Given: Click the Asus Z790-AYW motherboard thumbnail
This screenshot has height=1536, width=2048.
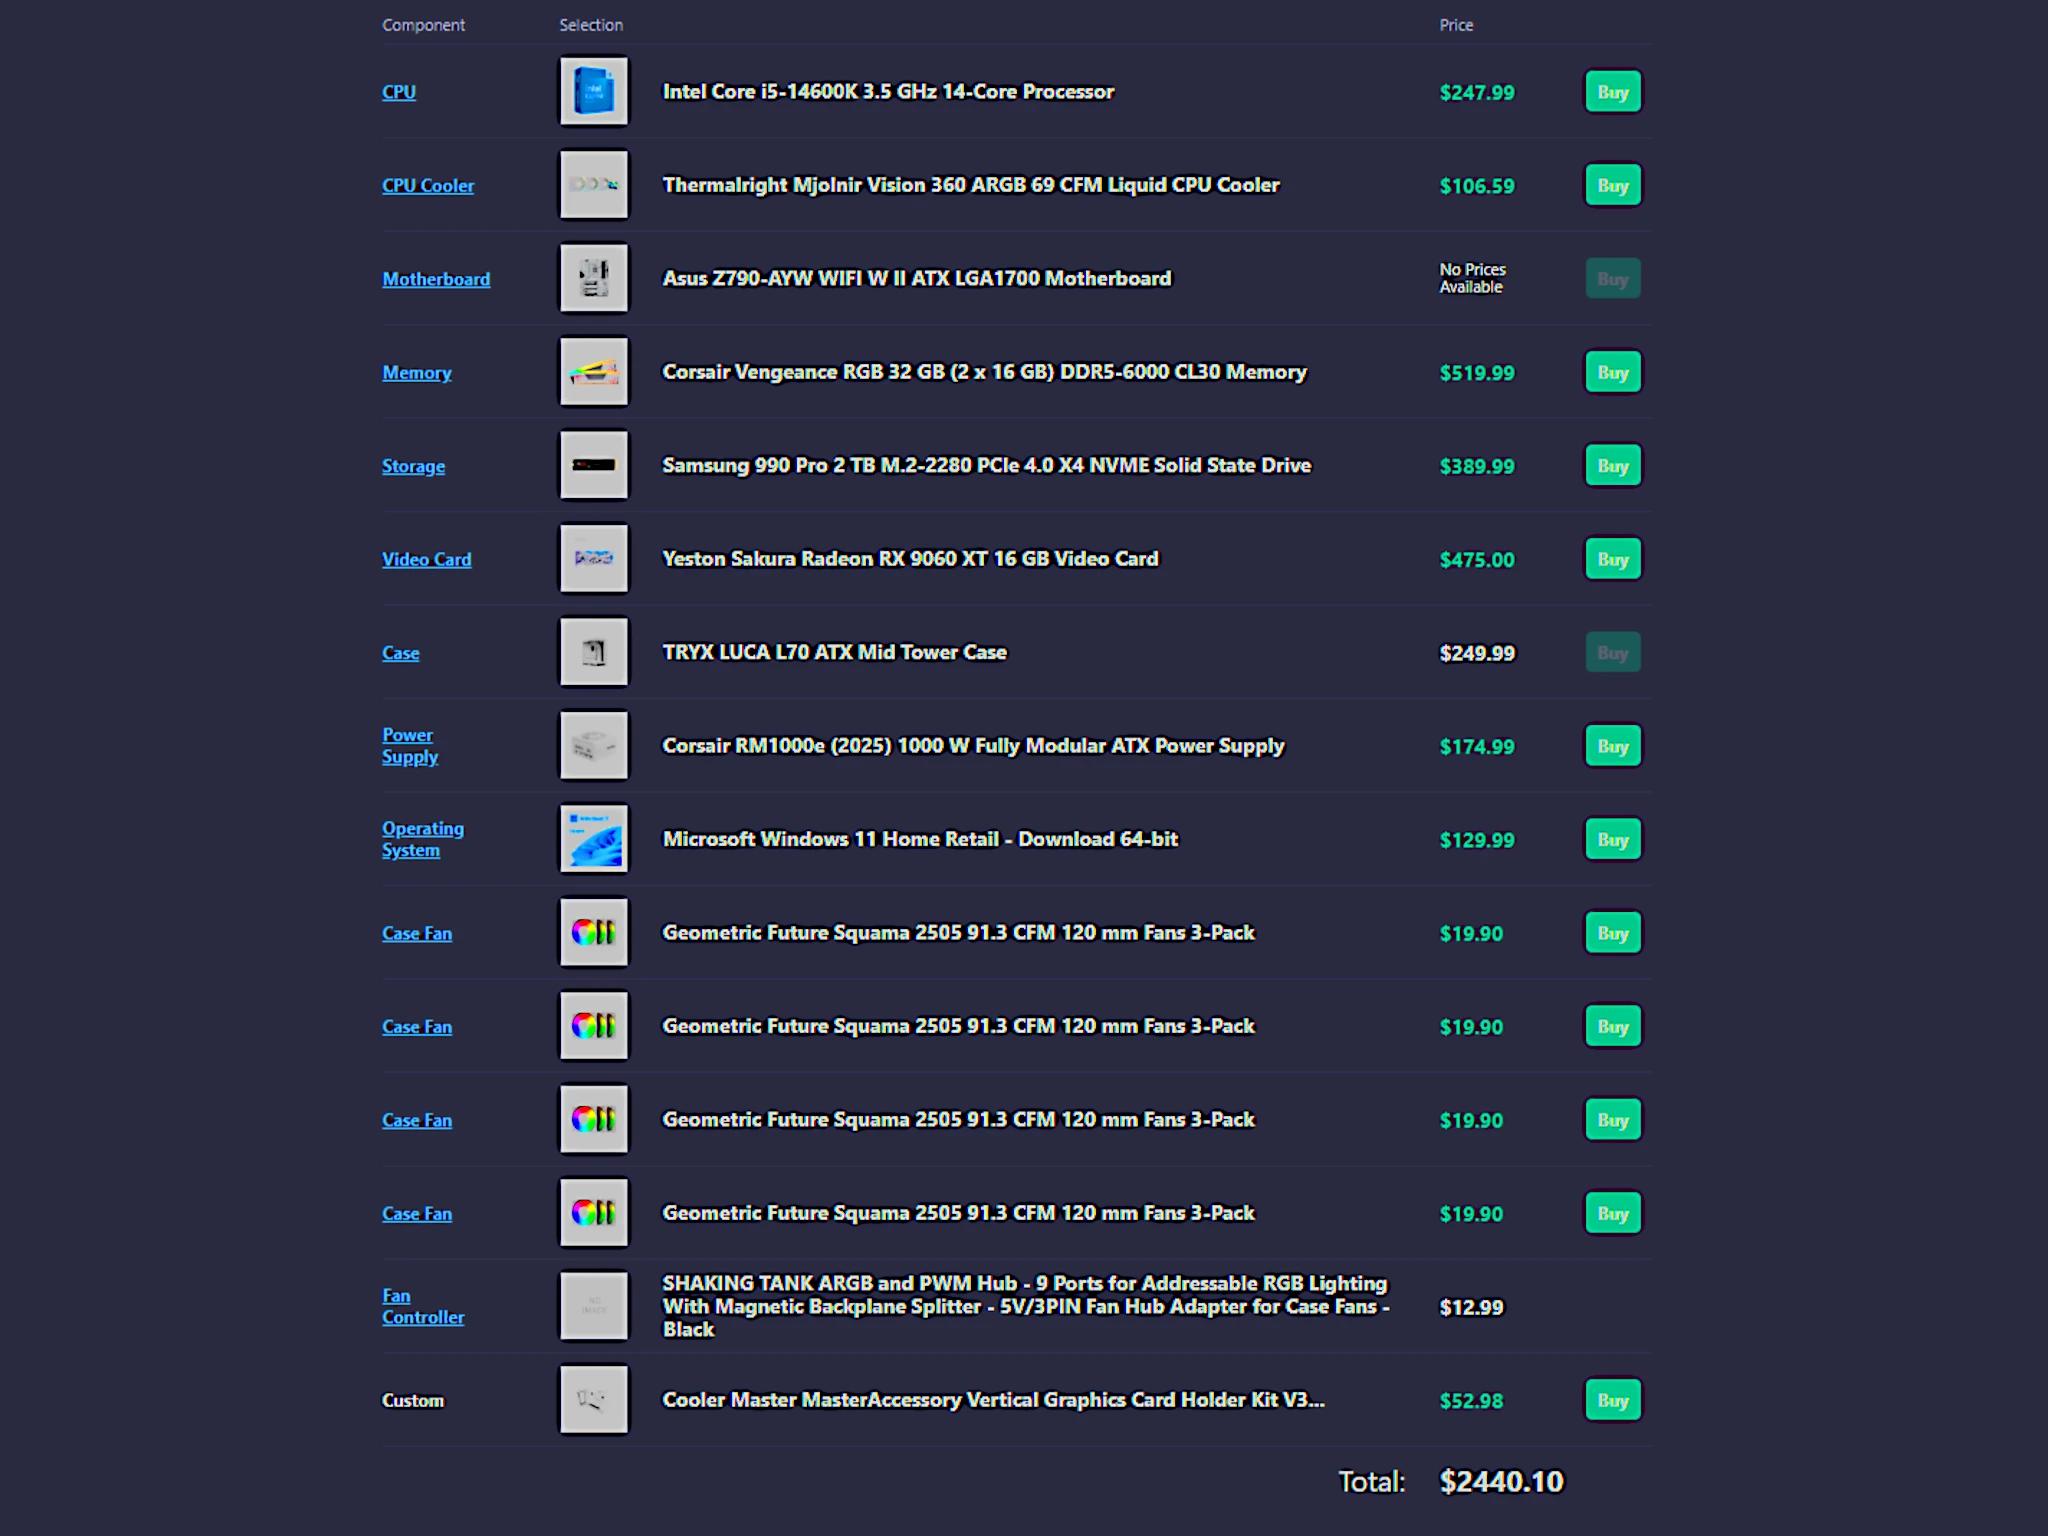Looking at the screenshot, I should 594,278.
